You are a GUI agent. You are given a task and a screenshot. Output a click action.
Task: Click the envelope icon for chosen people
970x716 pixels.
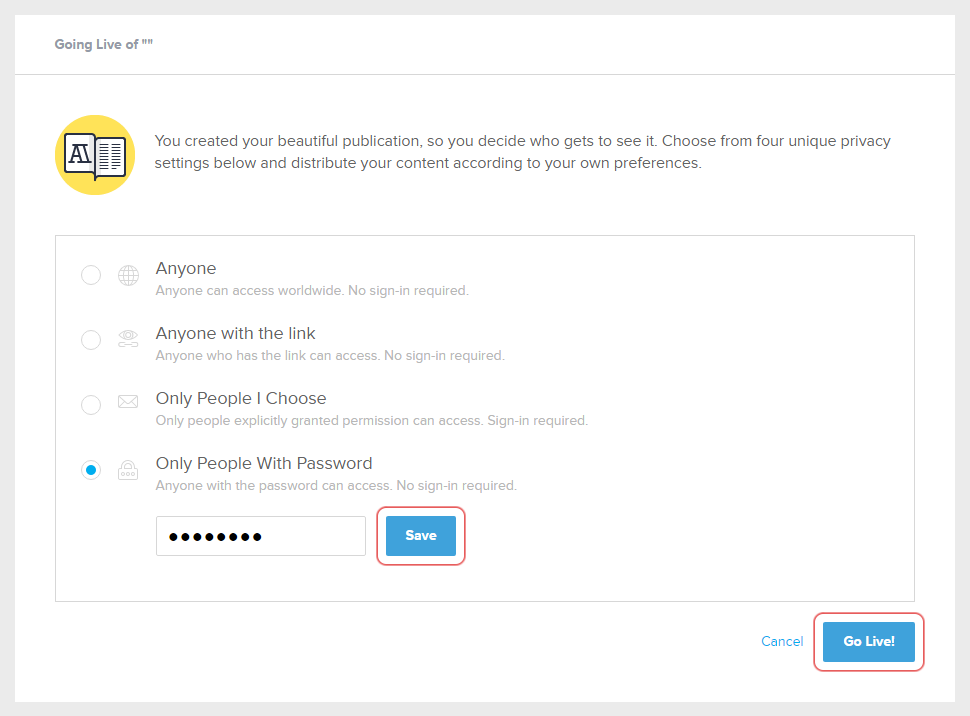[x=128, y=403]
